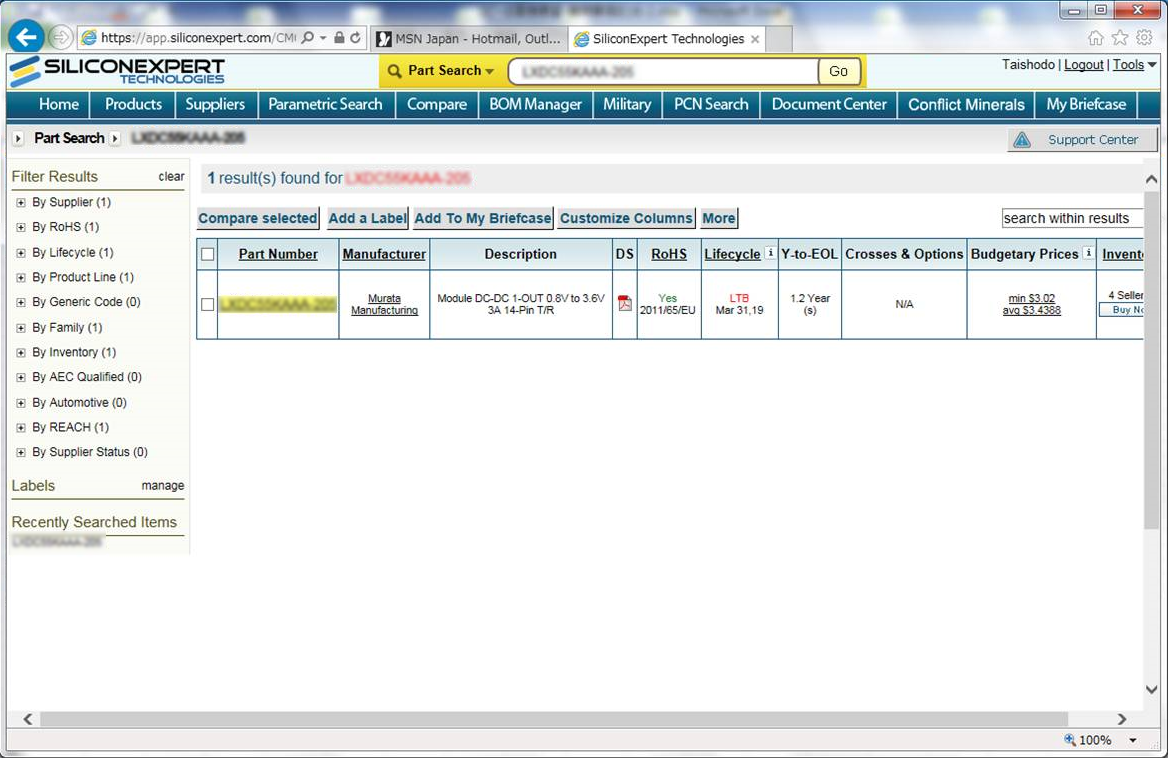Screen dimensions: 1168x758
Task: Open the PCN Search menu
Action: tap(711, 104)
